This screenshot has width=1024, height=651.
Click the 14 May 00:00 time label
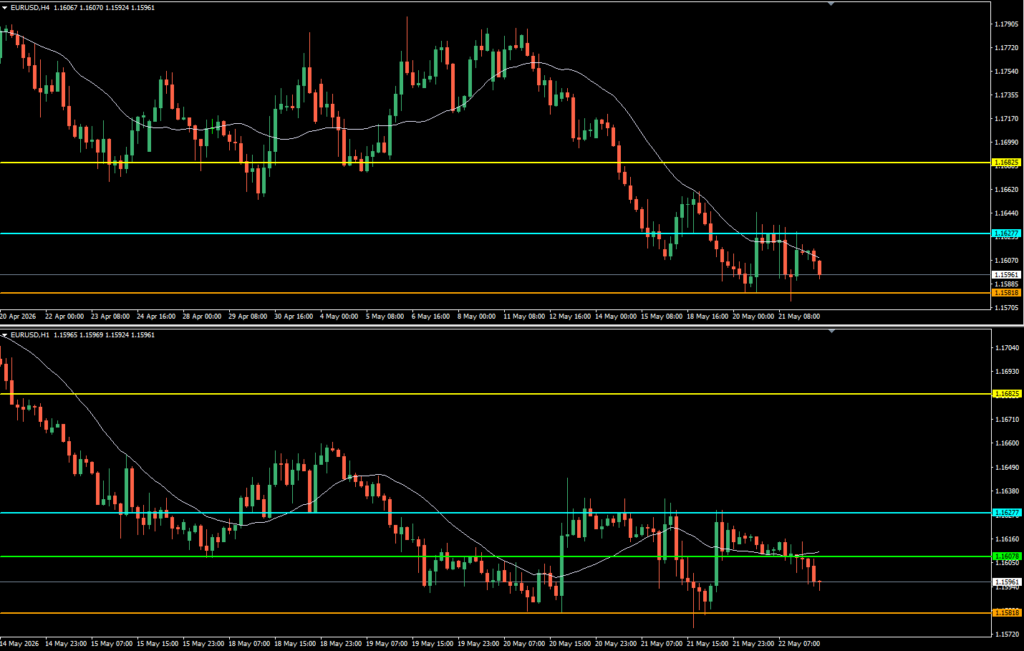coord(616,316)
